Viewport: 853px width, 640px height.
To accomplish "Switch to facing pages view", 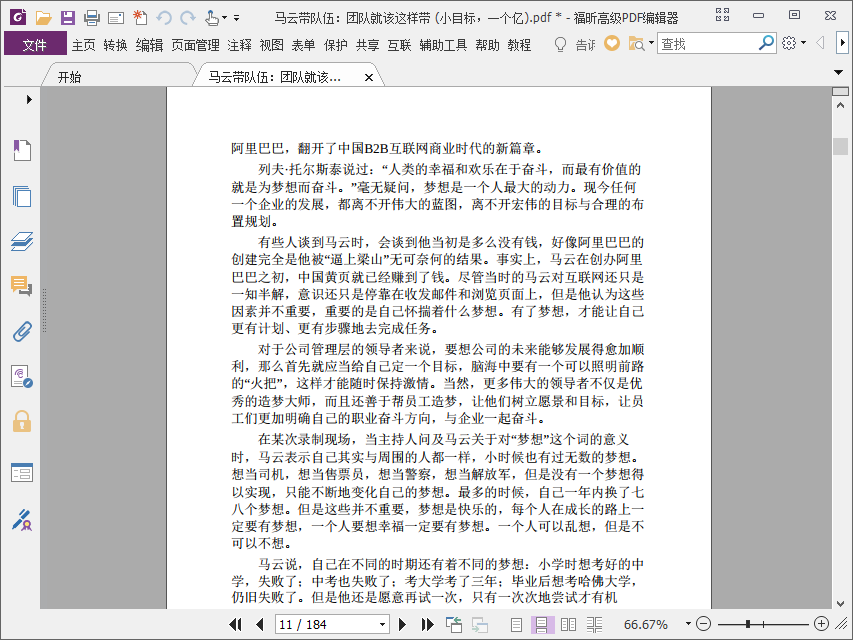I will click(568, 624).
